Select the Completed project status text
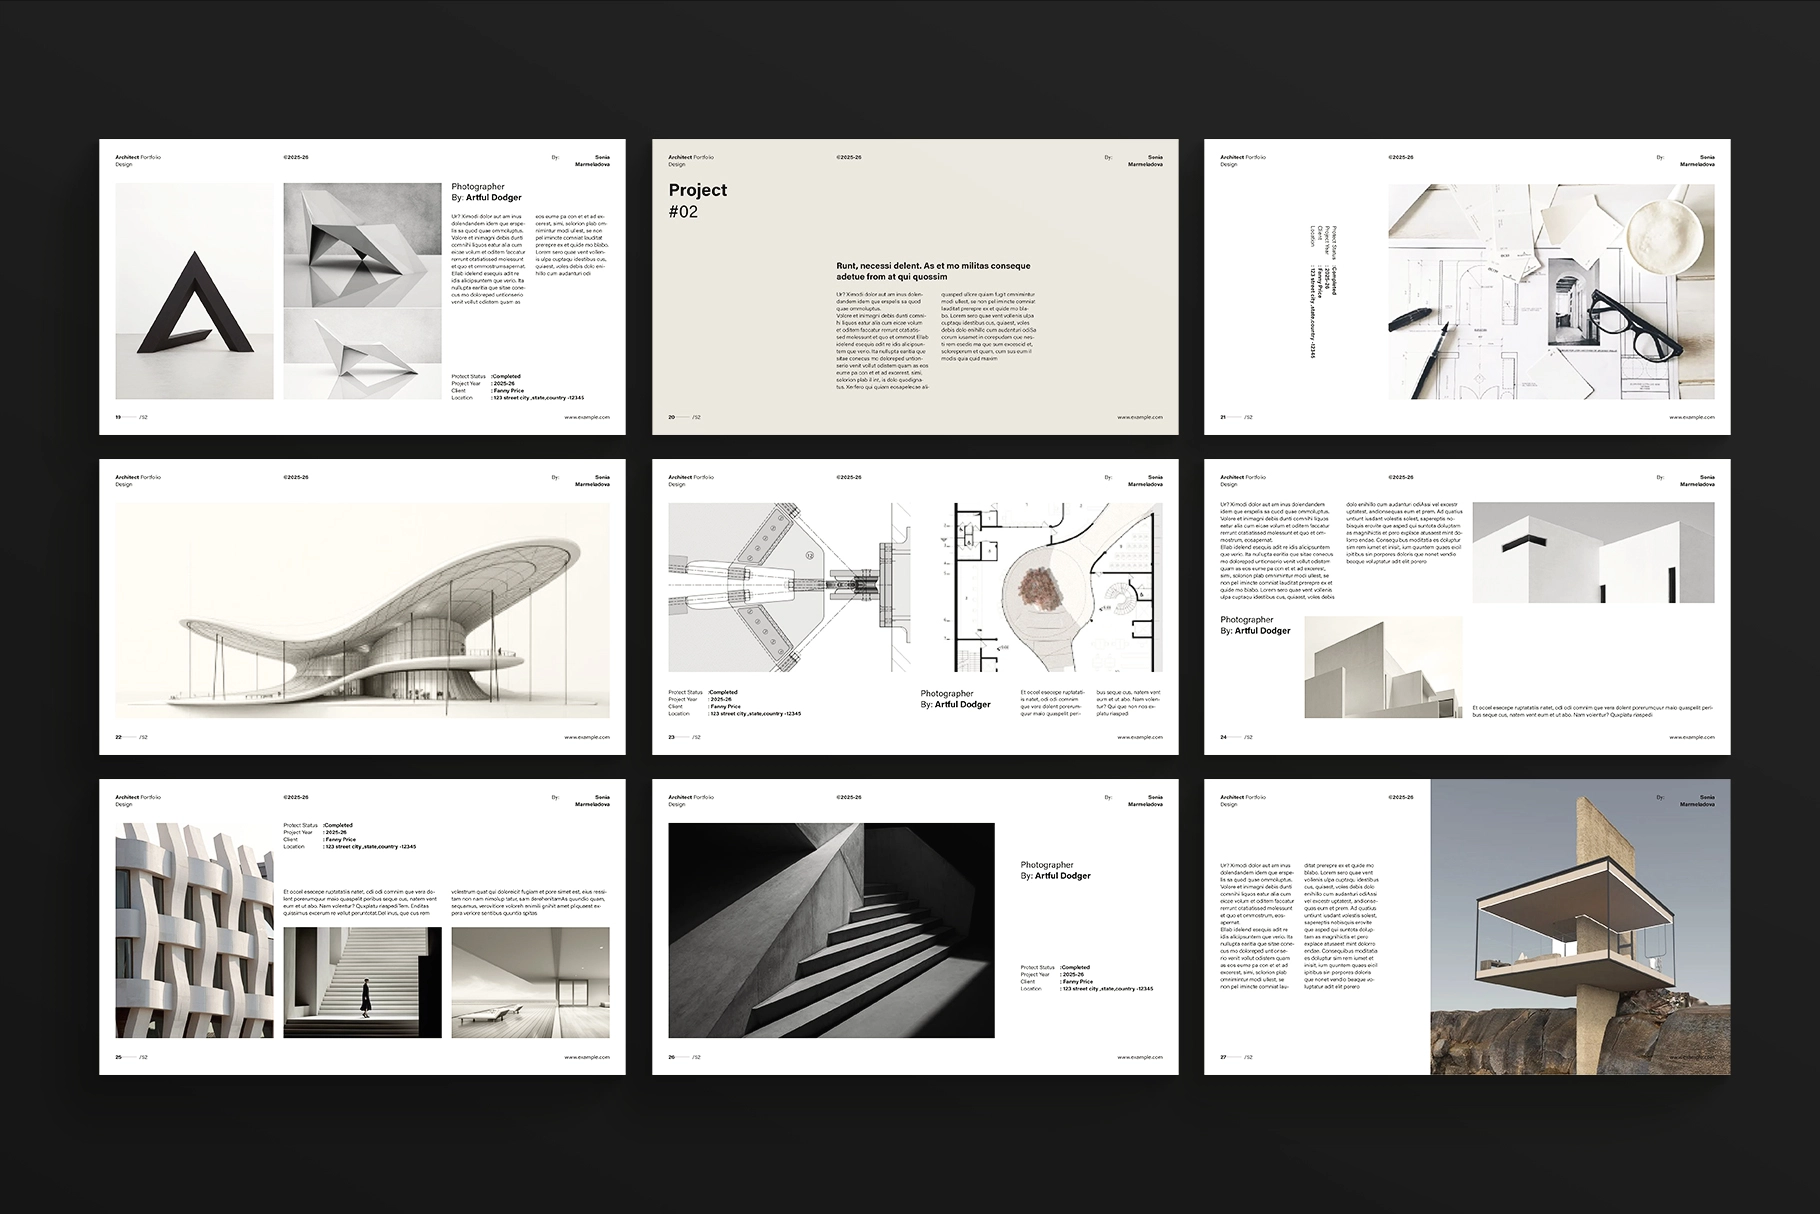The image size is (1820, 1214). pyautogui.click(x=507, y=376)
